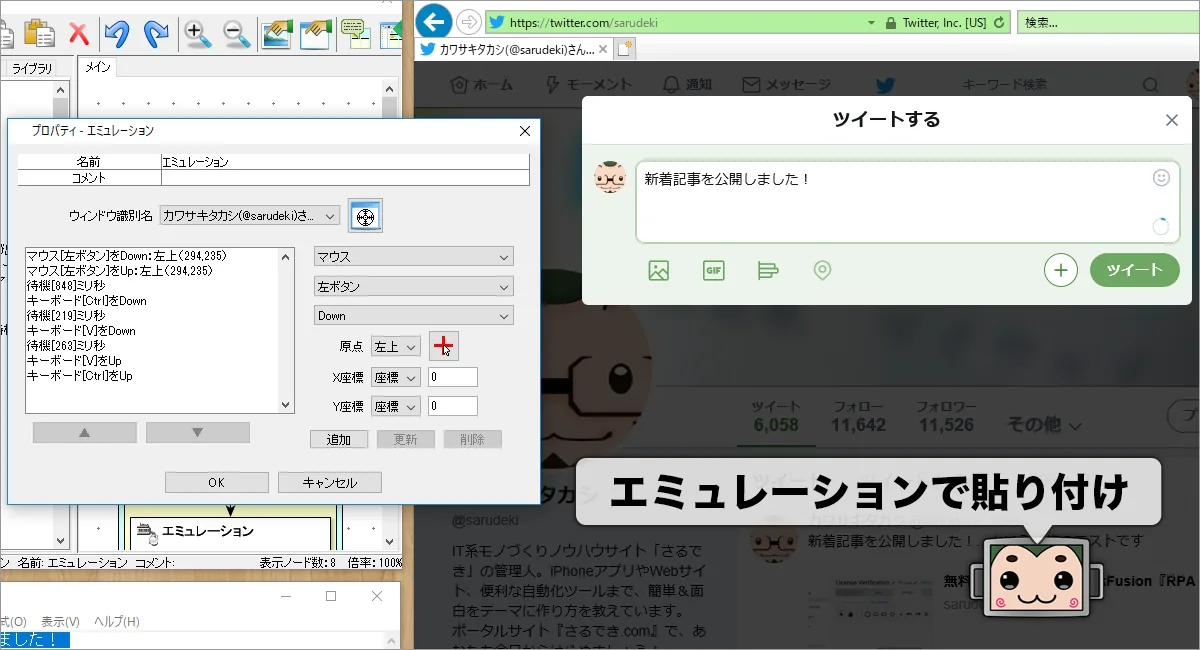The height and width of the screenshot is (650, 1200).
Task: Click the move-up triangle button below list
Action: 85,432
